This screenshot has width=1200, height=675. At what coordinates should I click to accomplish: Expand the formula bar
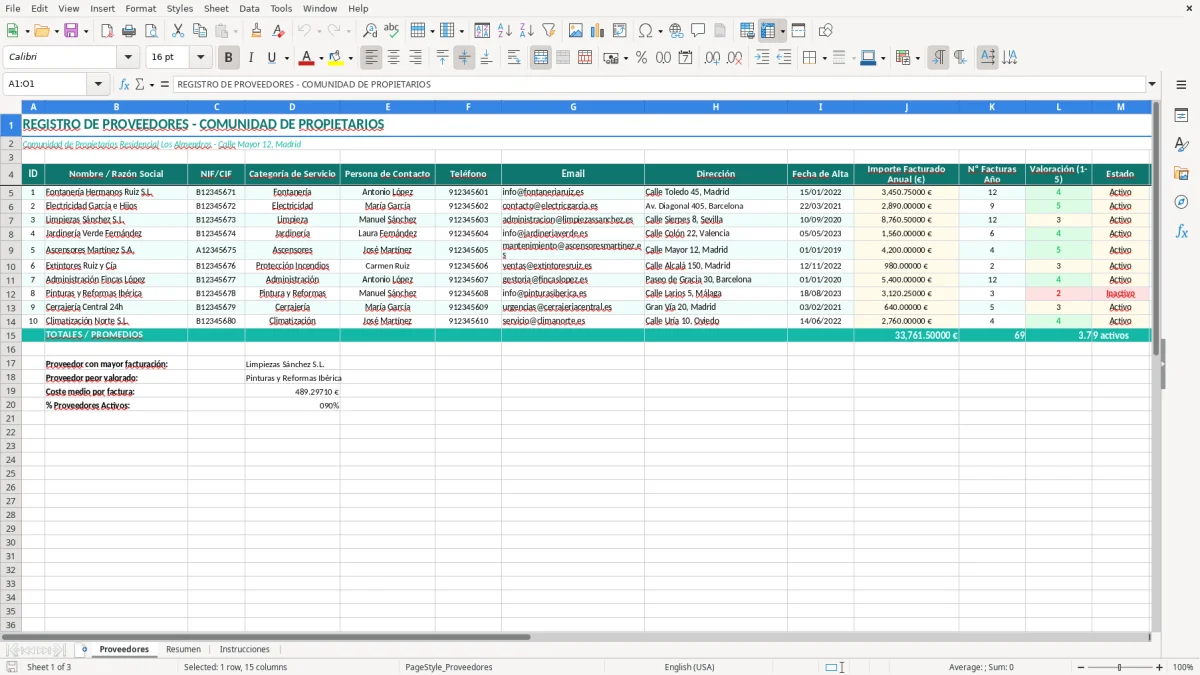(1152, 84)
